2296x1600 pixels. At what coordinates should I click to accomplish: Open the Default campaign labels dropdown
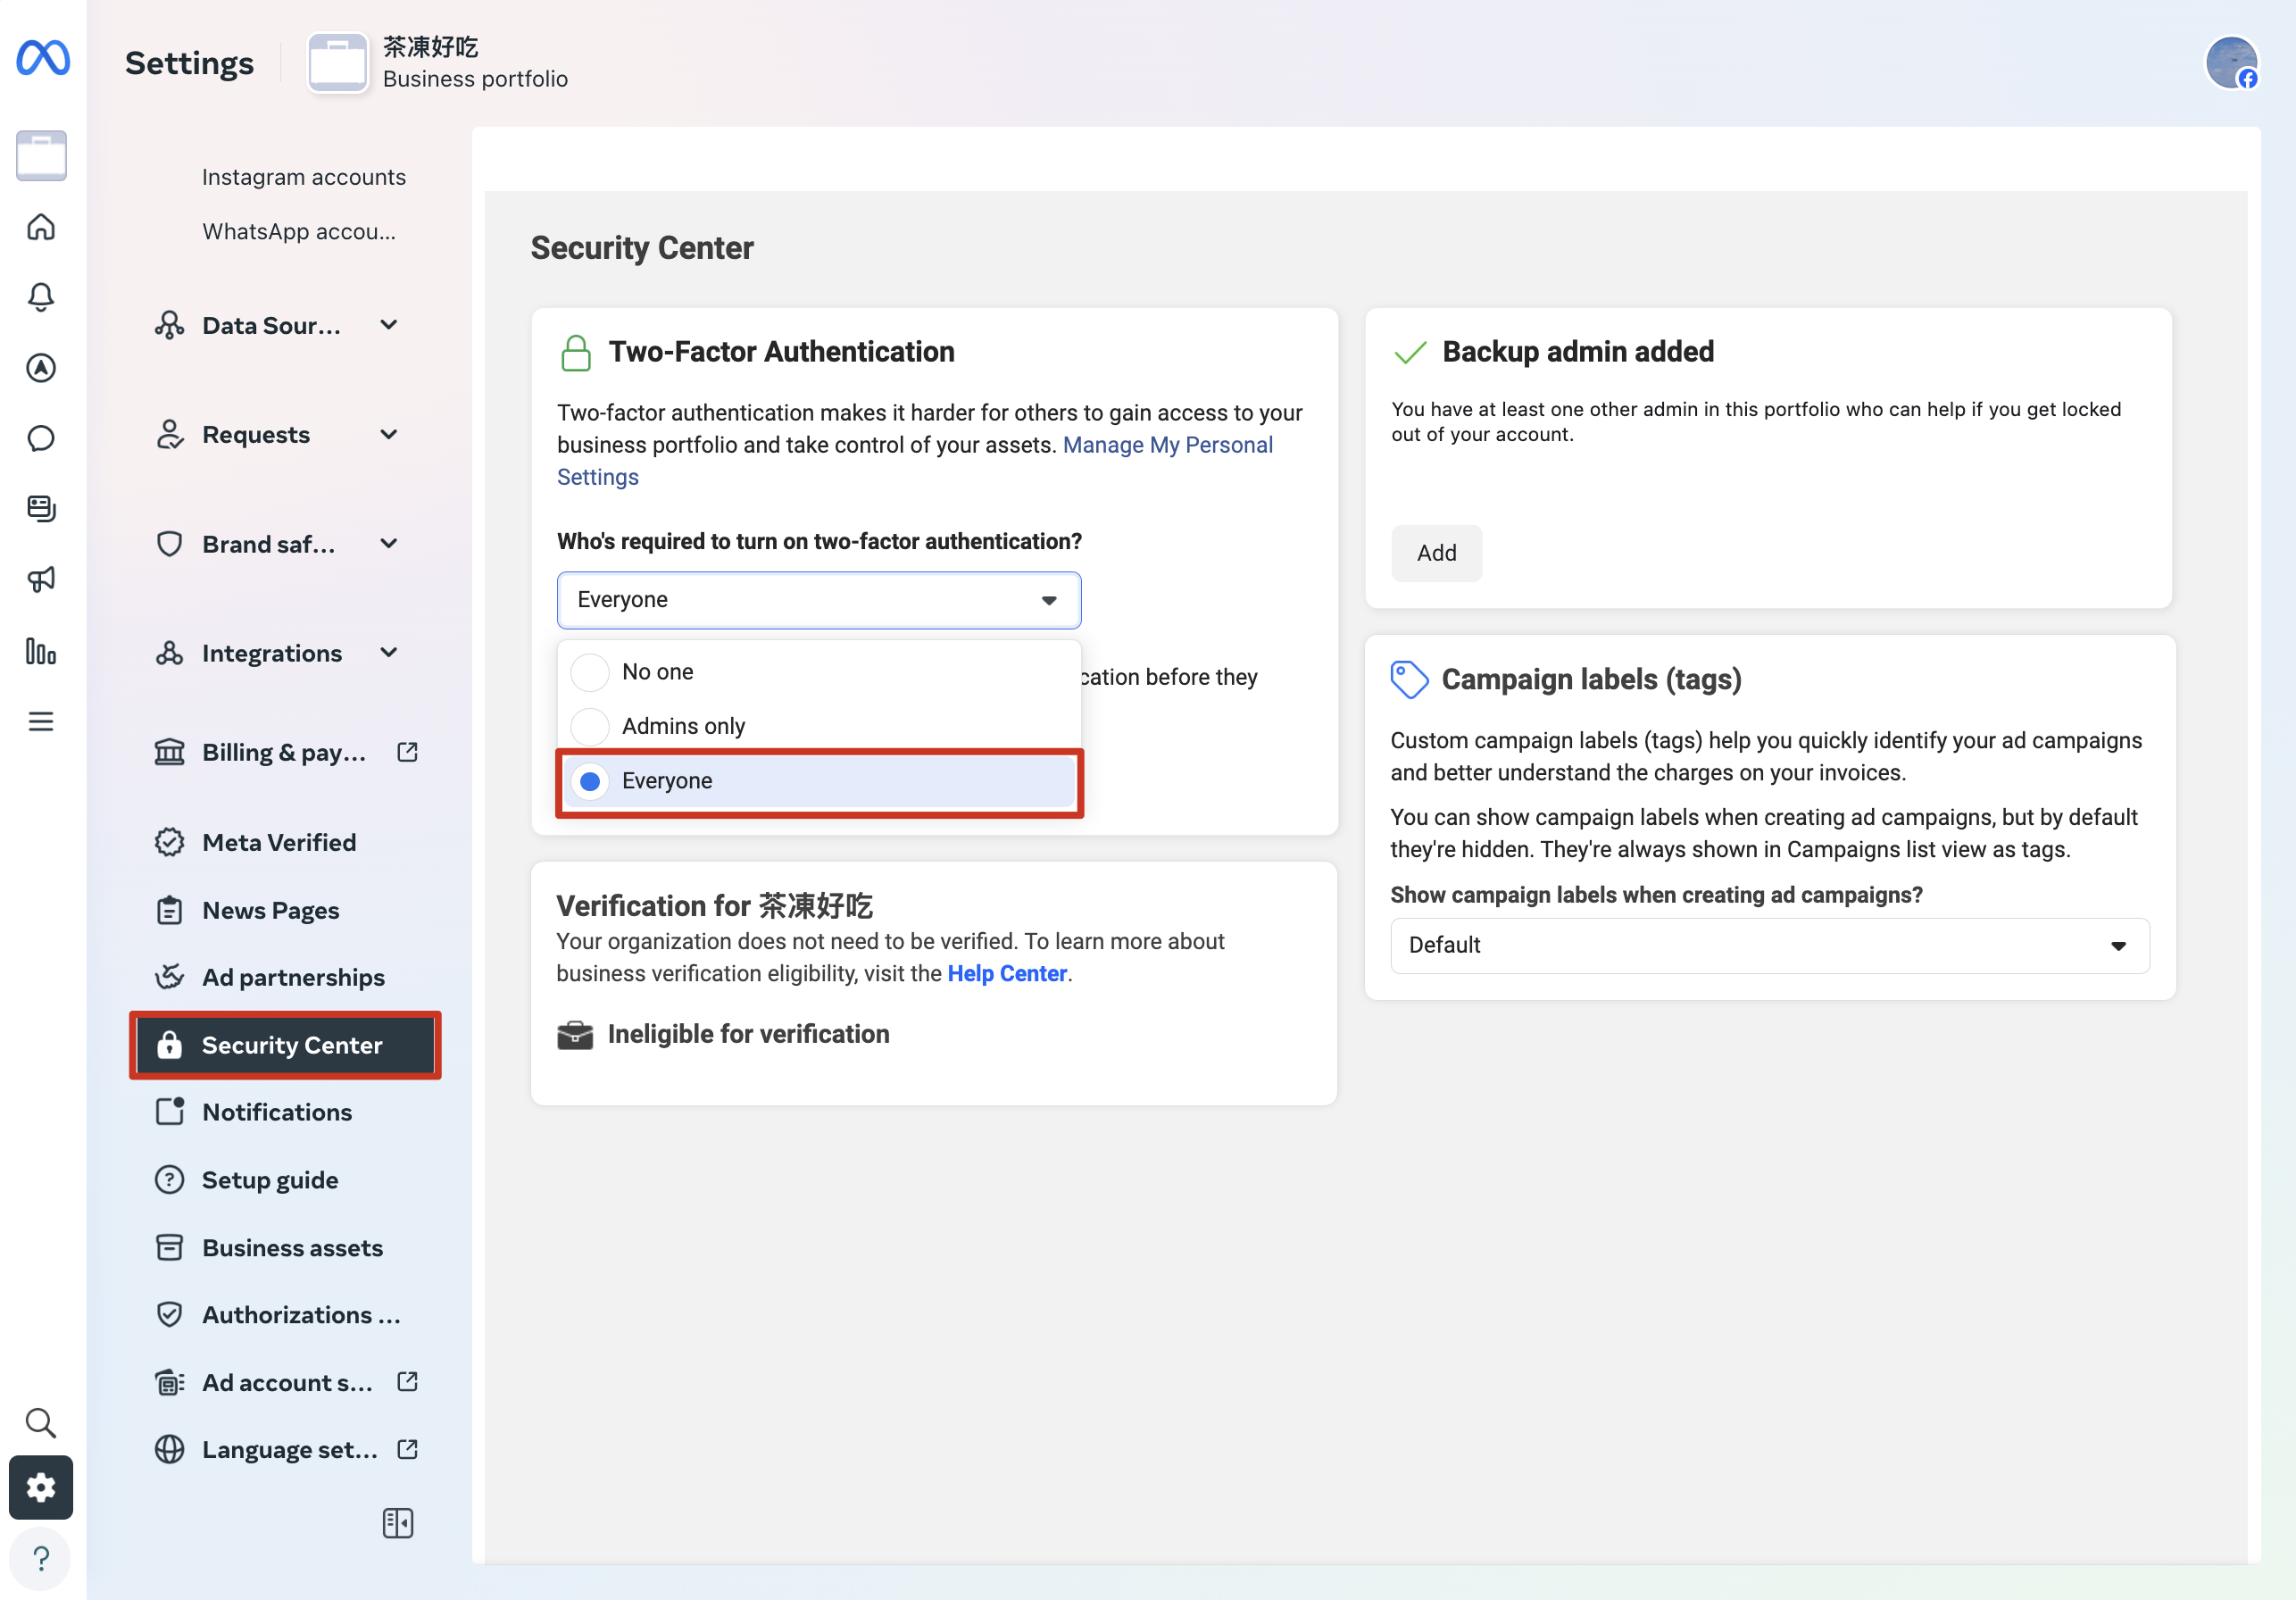tap(1769, 945)
